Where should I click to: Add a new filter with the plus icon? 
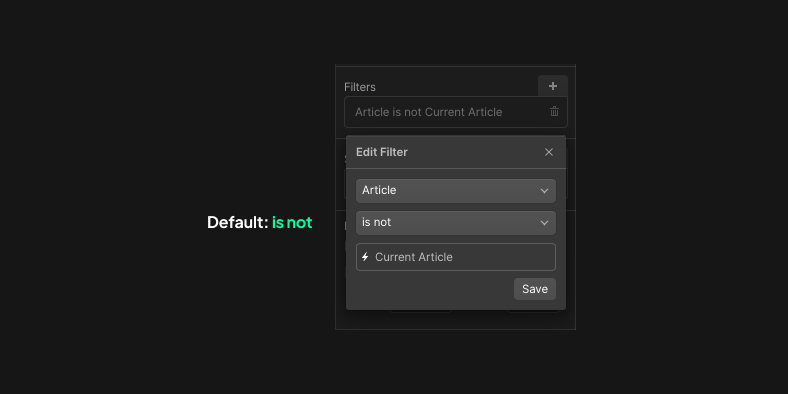click(553, 86)
